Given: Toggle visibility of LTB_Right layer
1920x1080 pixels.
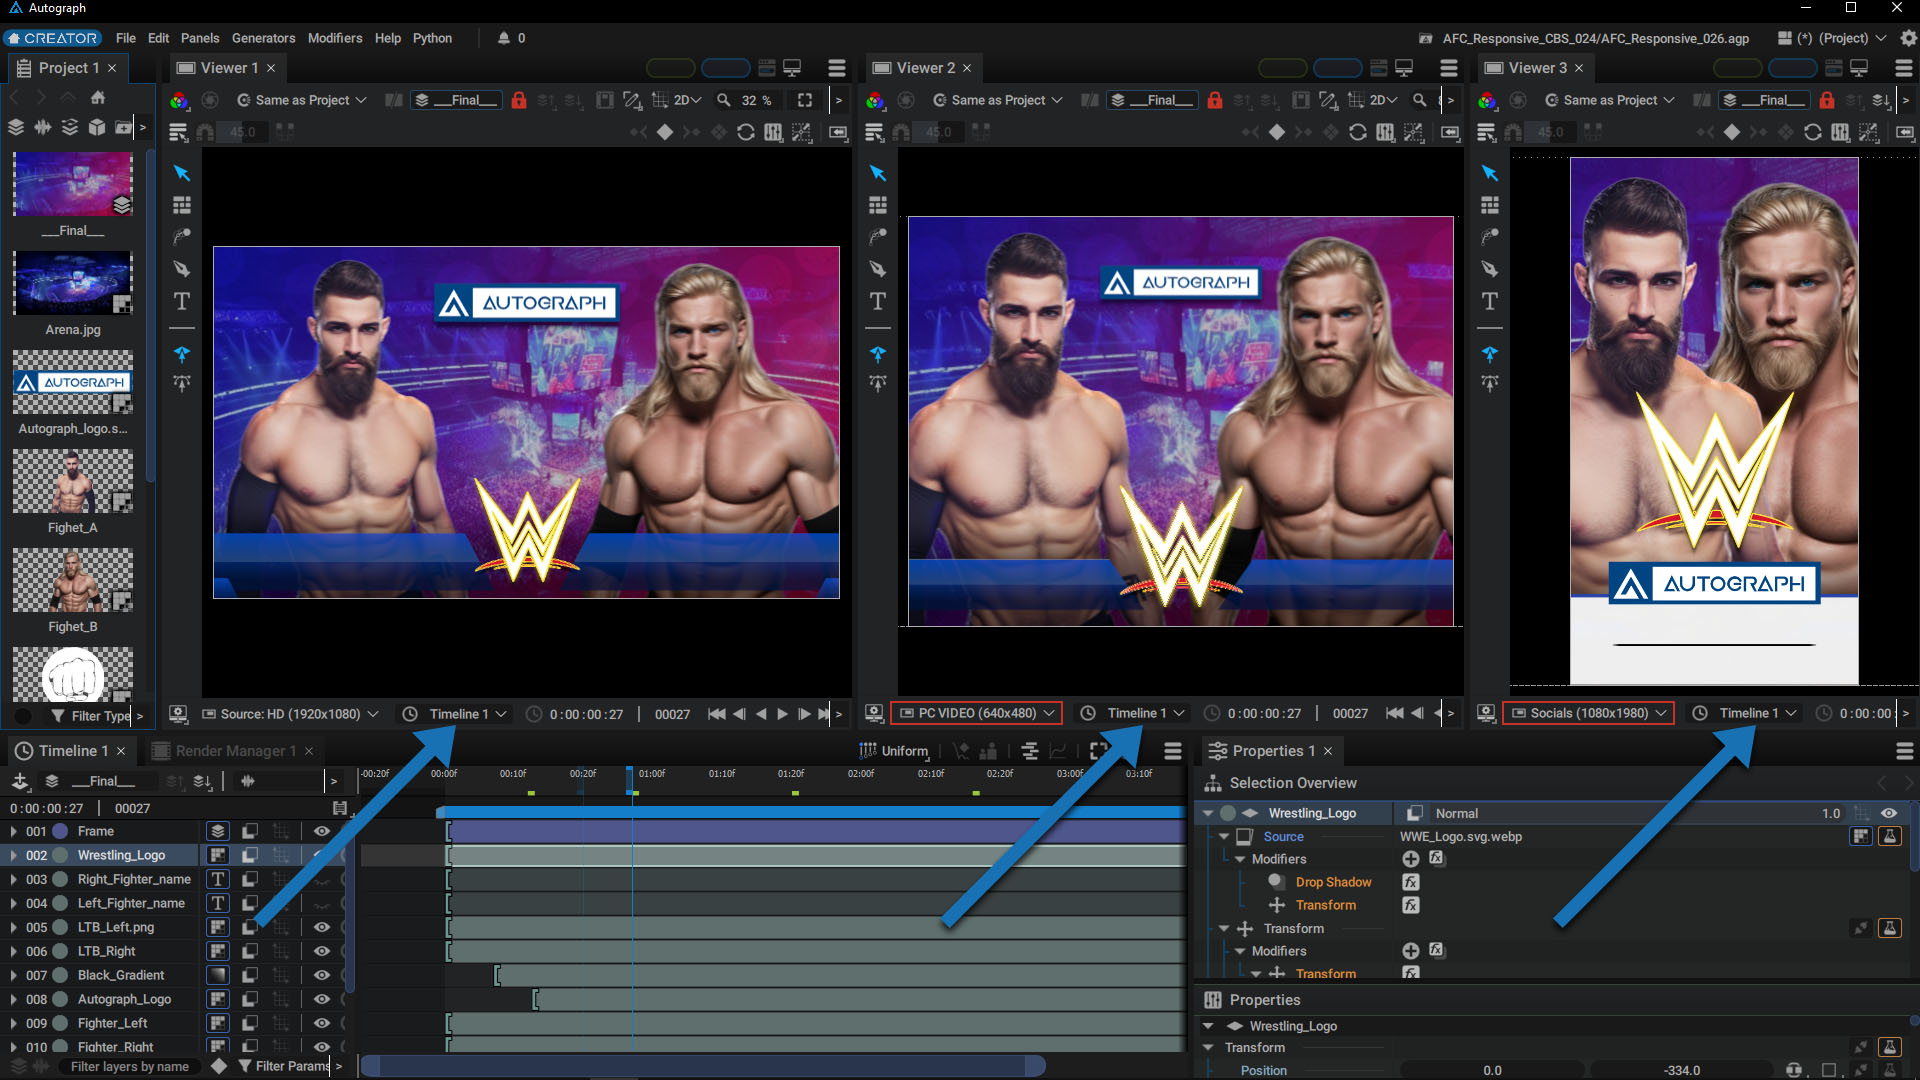Looking at the screenshot, I should [x=322, y=951].
